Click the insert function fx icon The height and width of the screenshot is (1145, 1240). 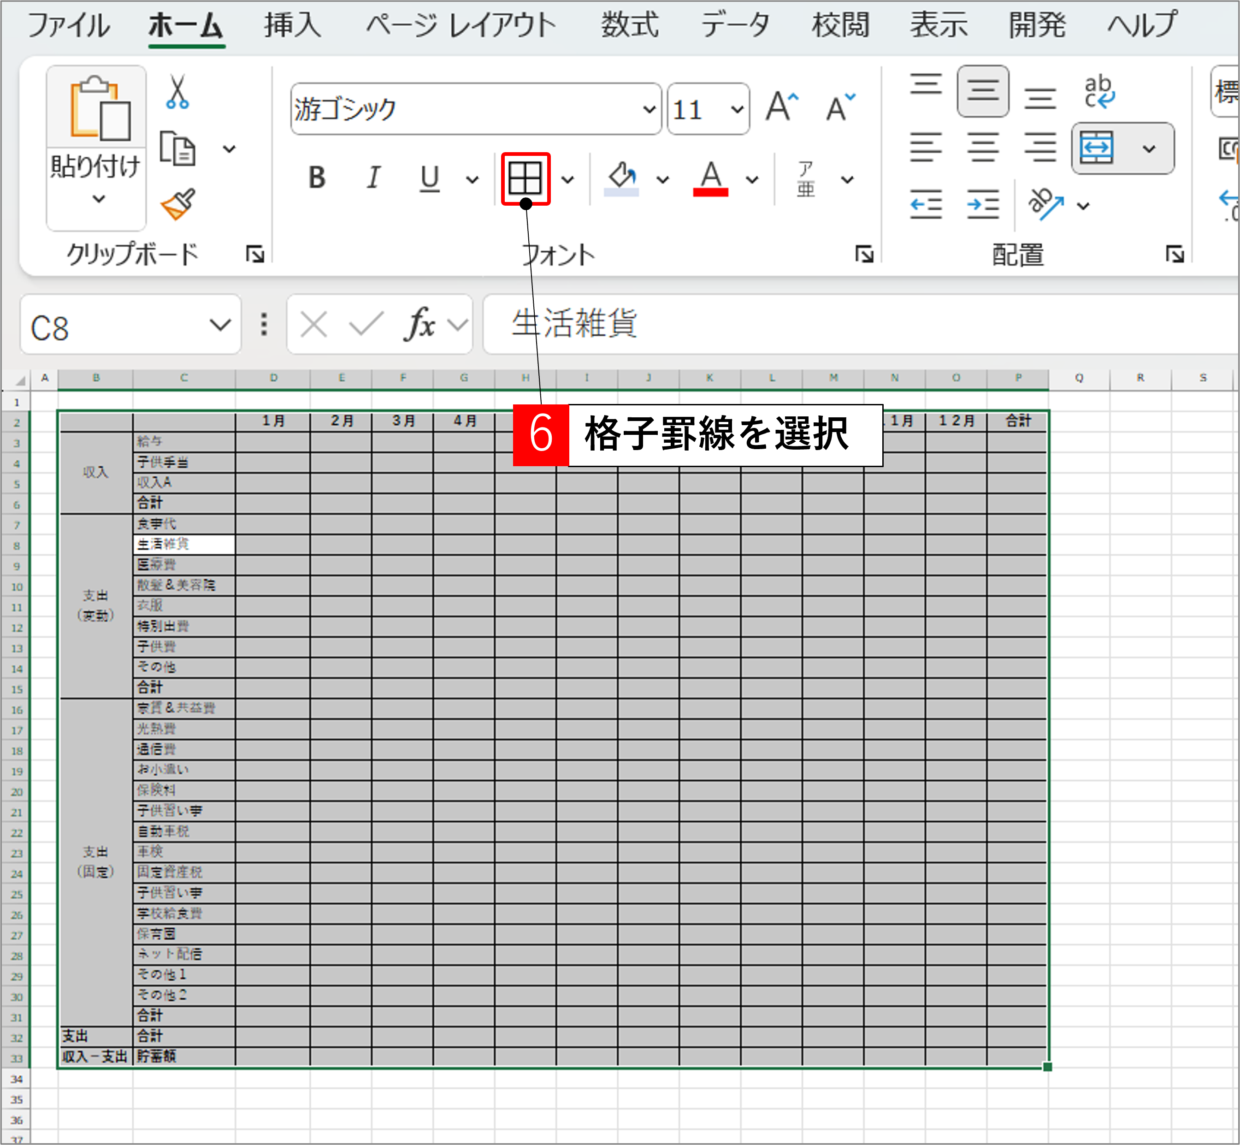(x=419, y=324)
